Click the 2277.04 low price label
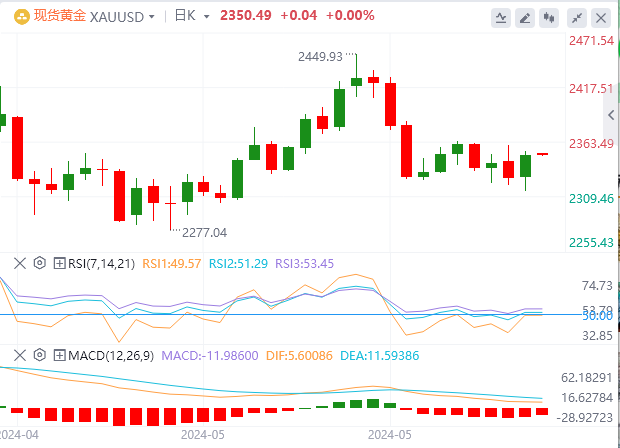The width and height of the screenshot is (620, 448). pos(203,232)
